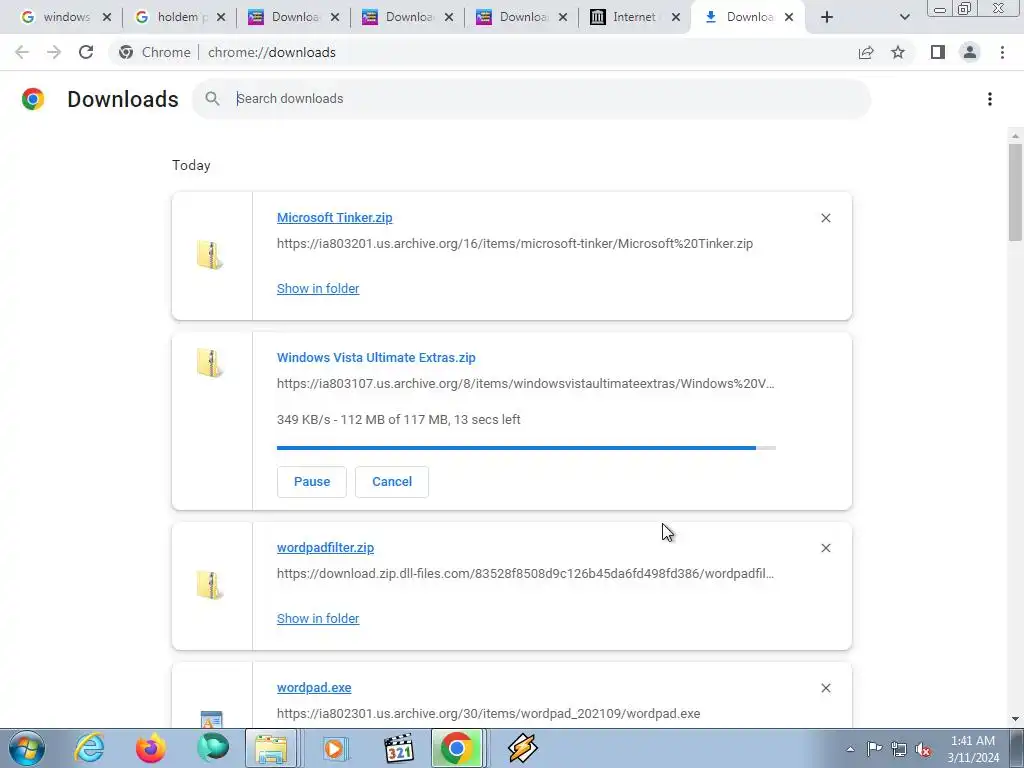The width and height of the screenshot is (1024, 768).
Task: Click the browser forward arrow
Action: (x=54, y=52)
